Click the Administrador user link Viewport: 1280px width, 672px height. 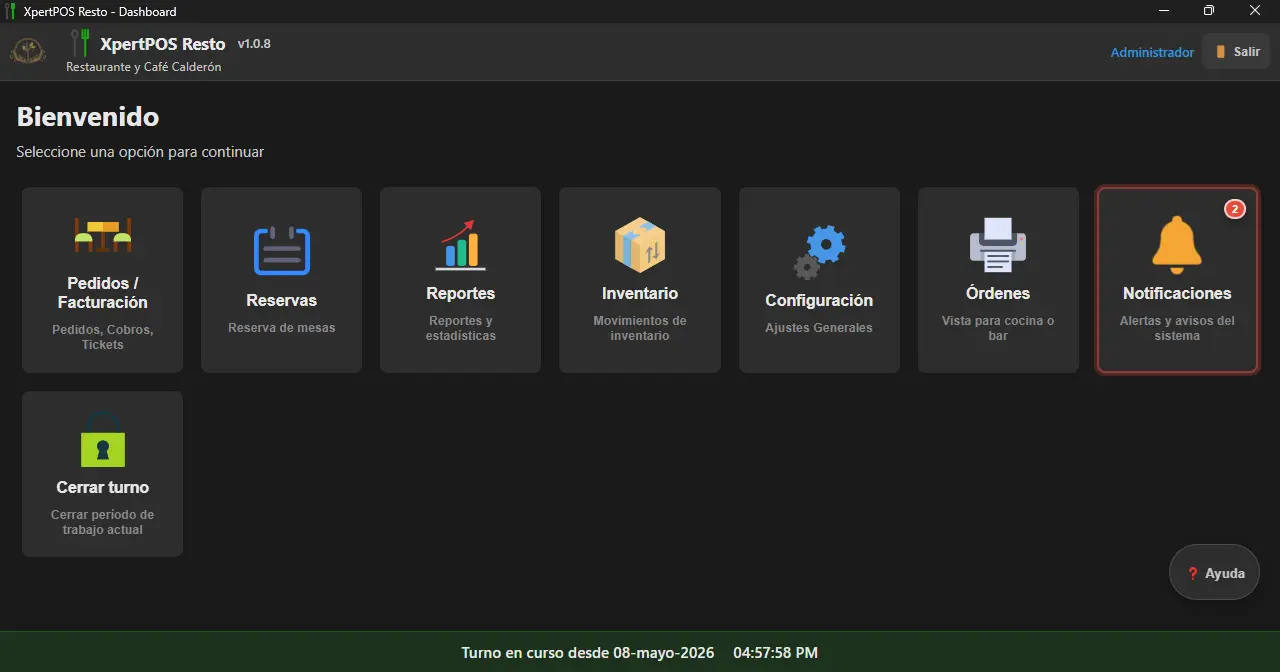pos(1152,52)
